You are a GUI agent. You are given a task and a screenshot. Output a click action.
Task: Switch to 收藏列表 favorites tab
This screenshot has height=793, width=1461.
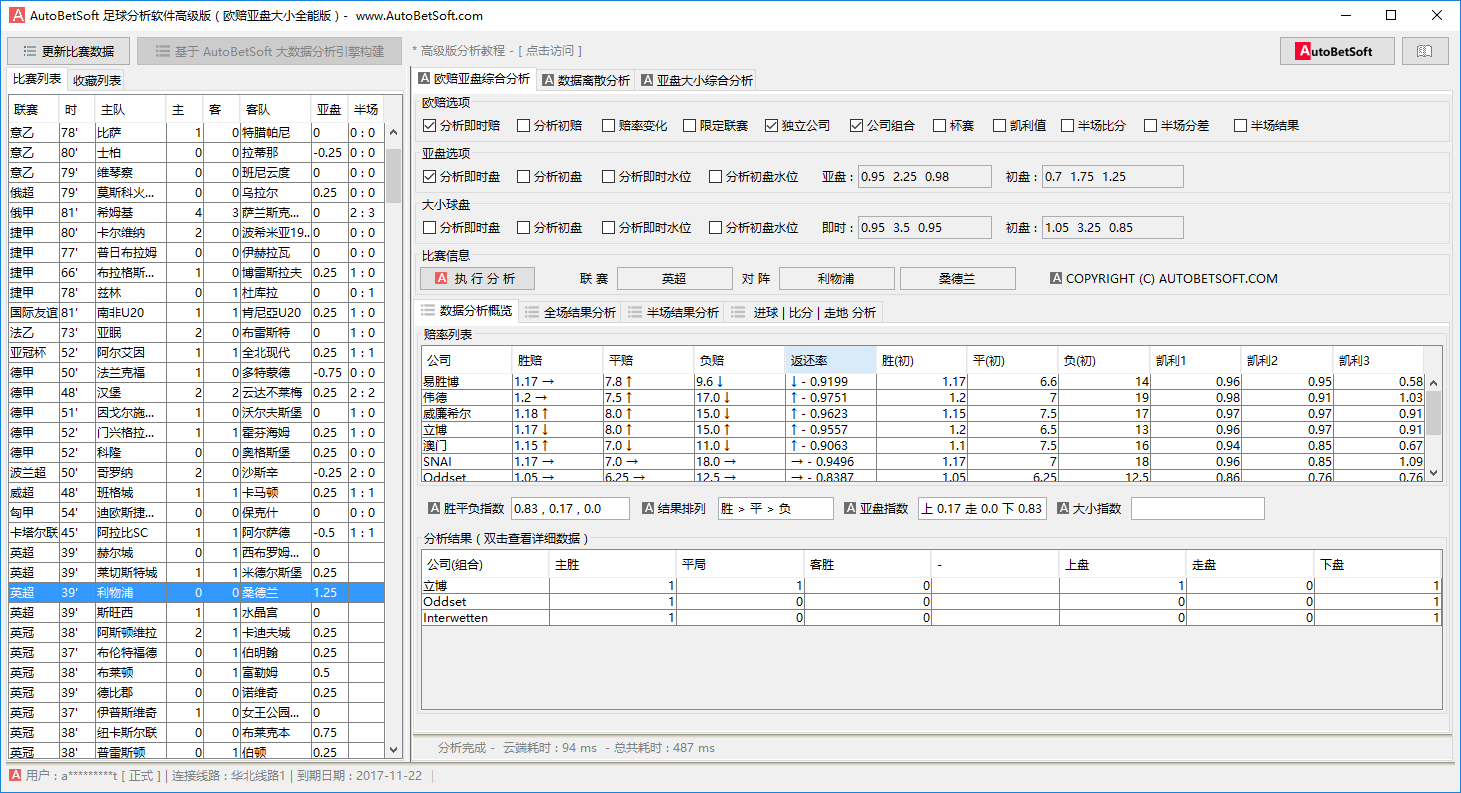(x=97, y=81)
